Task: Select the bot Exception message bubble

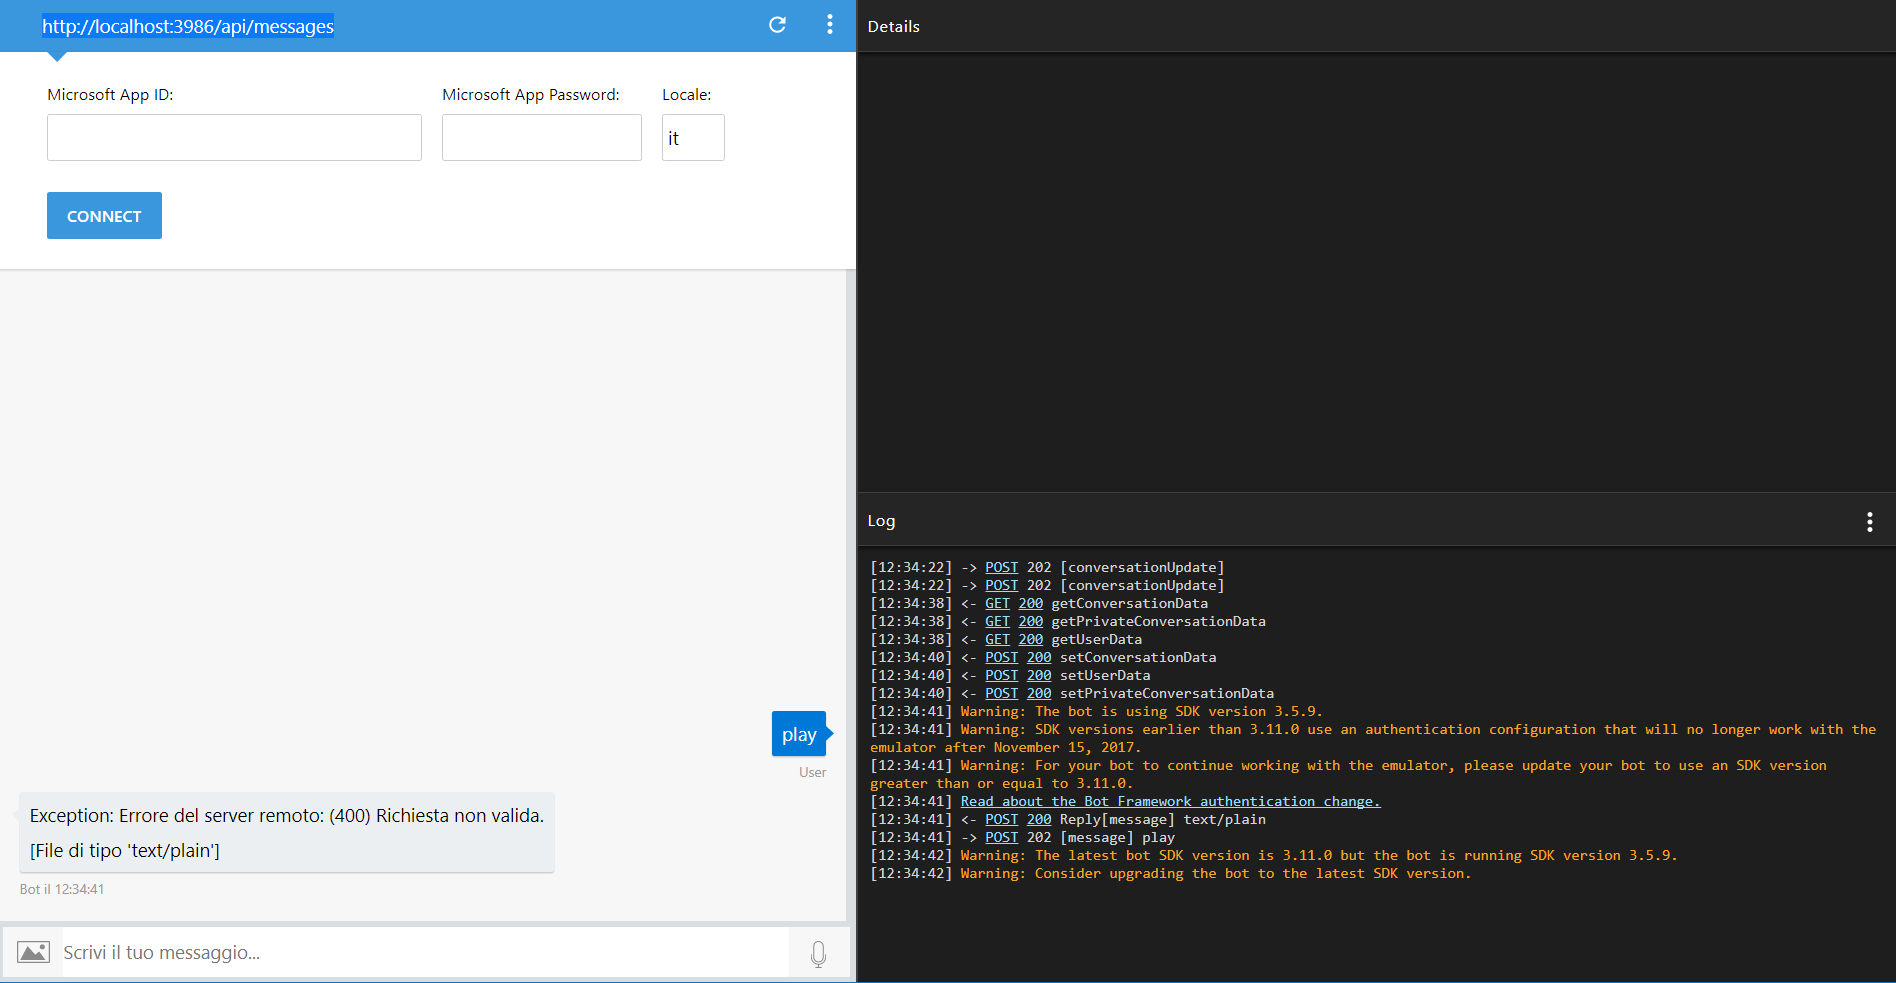Action: click(286, 833)
